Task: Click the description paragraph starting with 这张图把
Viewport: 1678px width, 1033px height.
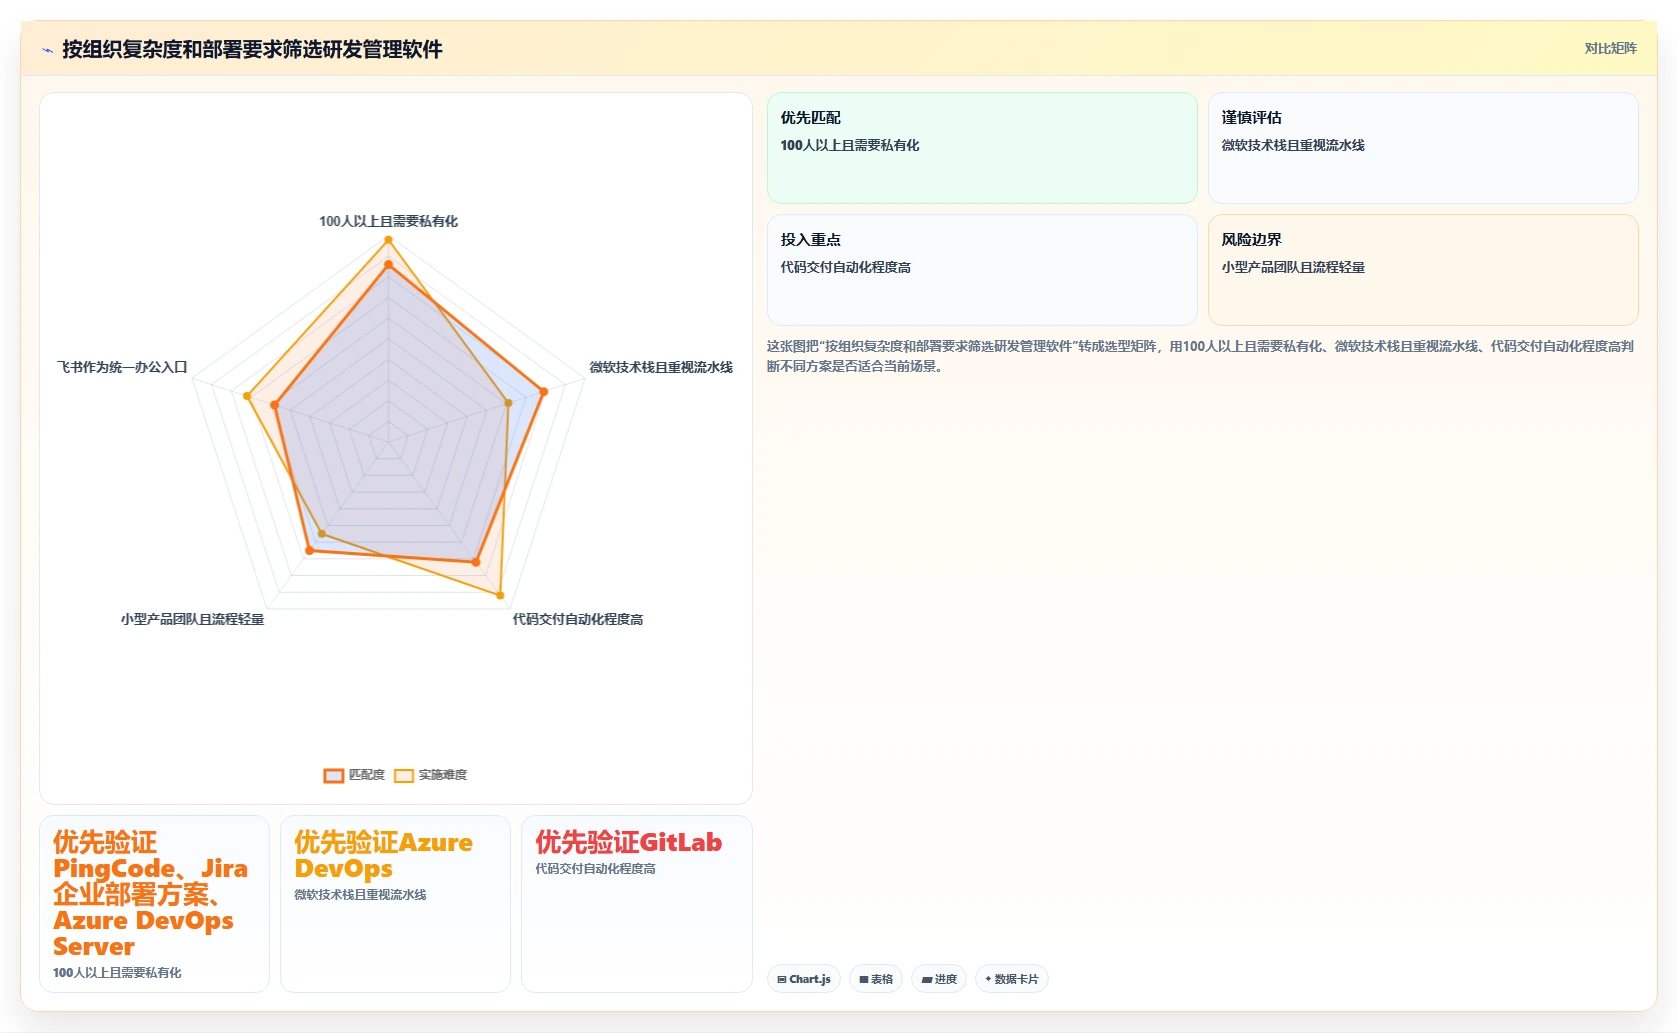Action: coord(1200,356)
